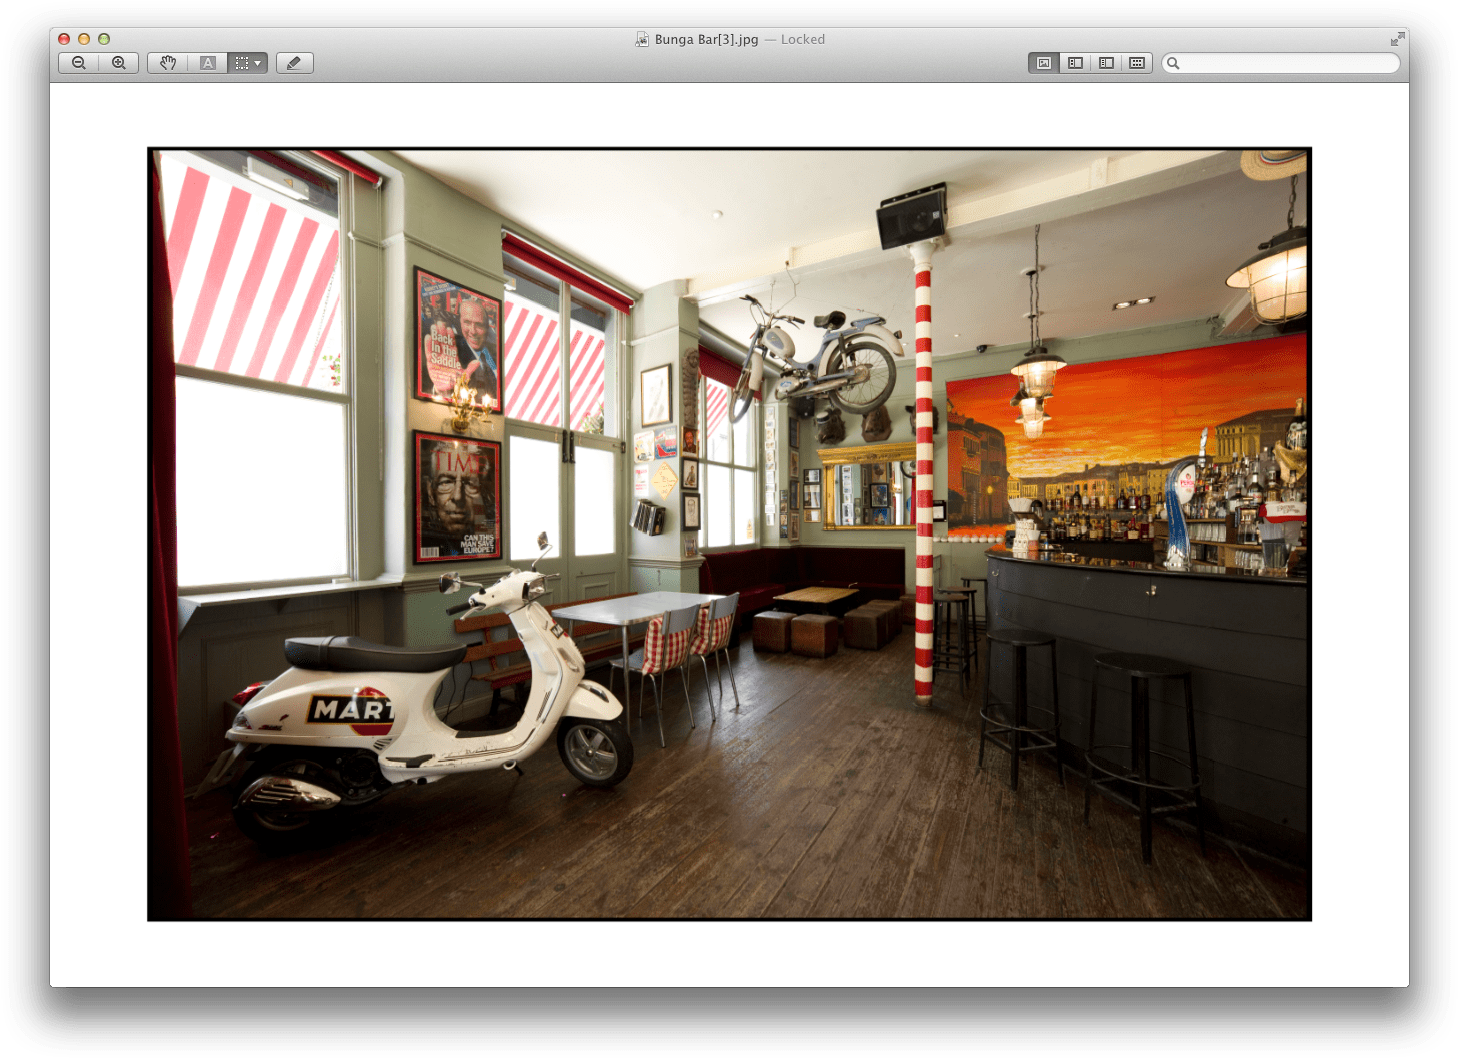The height and width of the screenshot is (1058, 1458).
Task: Select the Zoom Out tool
Action: (x=77, y=62)
